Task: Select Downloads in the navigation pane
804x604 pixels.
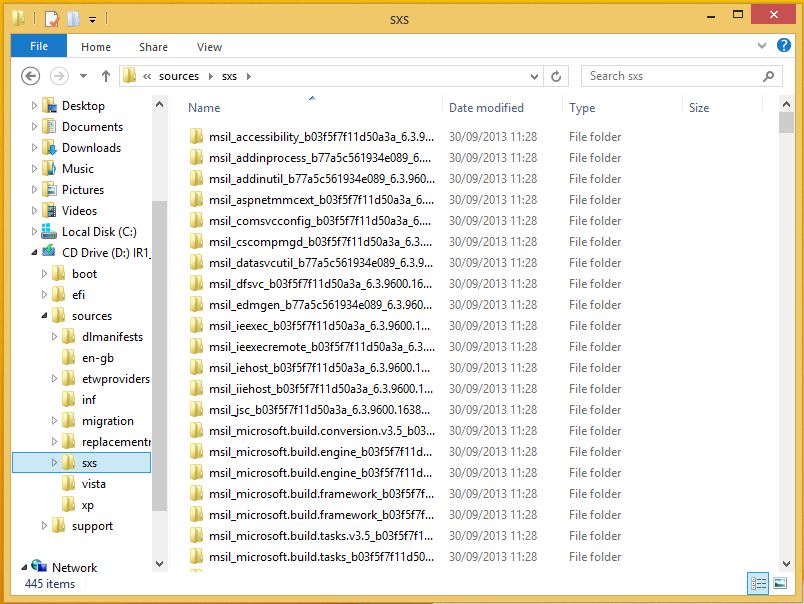Action: [91, 148]
